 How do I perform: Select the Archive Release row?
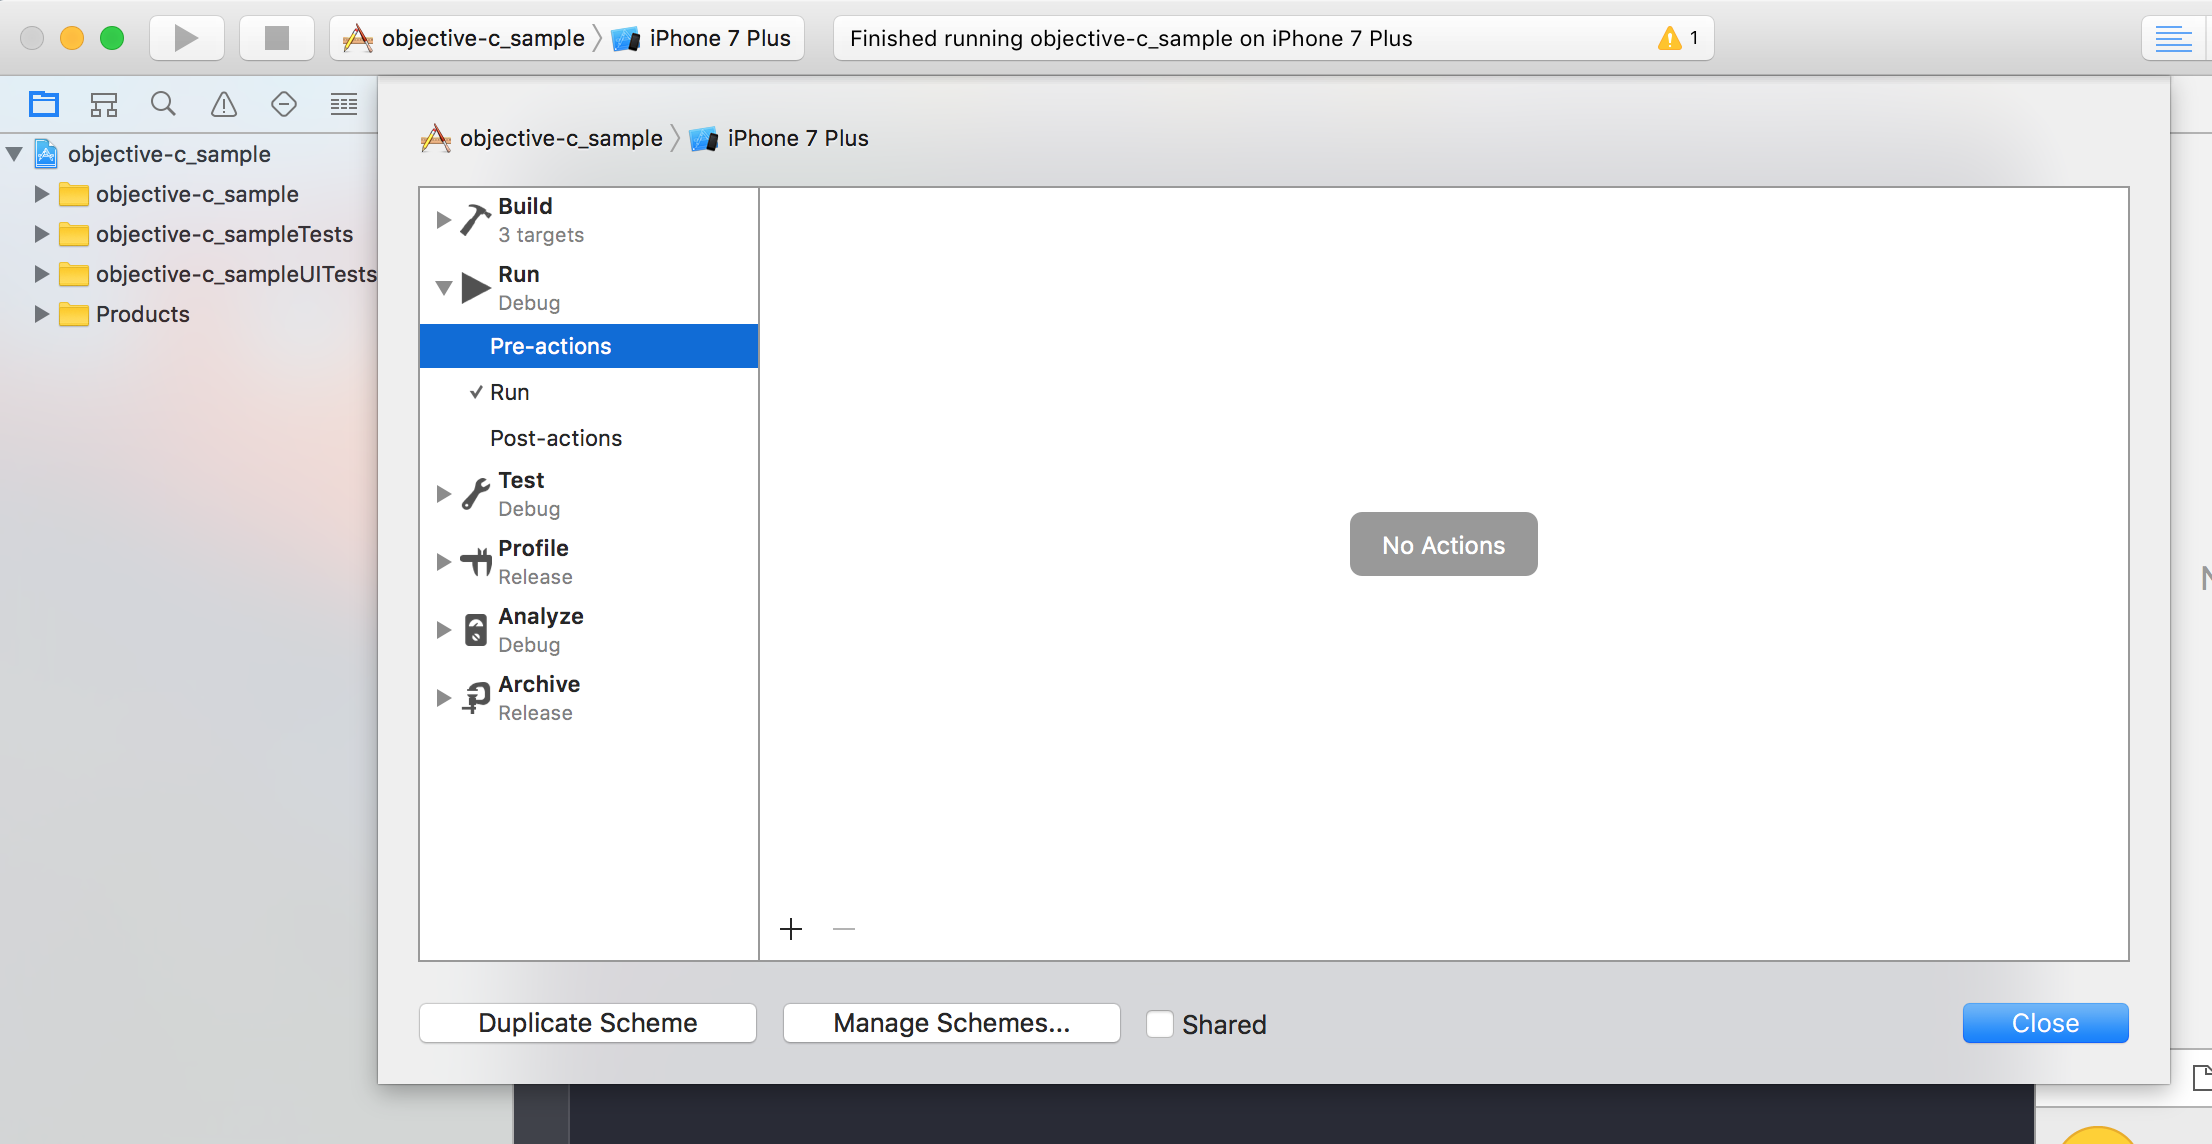point(589,698)
